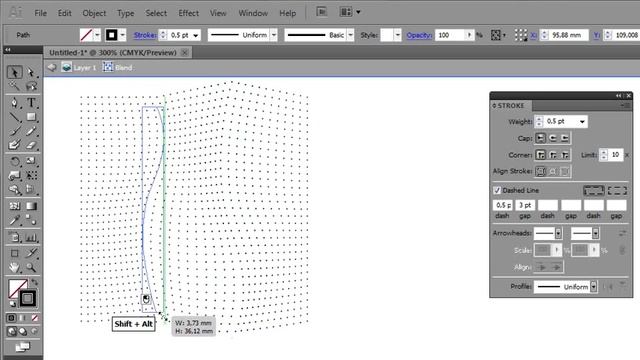Select the Rotate tool
The image size is (640, 360).
coord(15,161)
